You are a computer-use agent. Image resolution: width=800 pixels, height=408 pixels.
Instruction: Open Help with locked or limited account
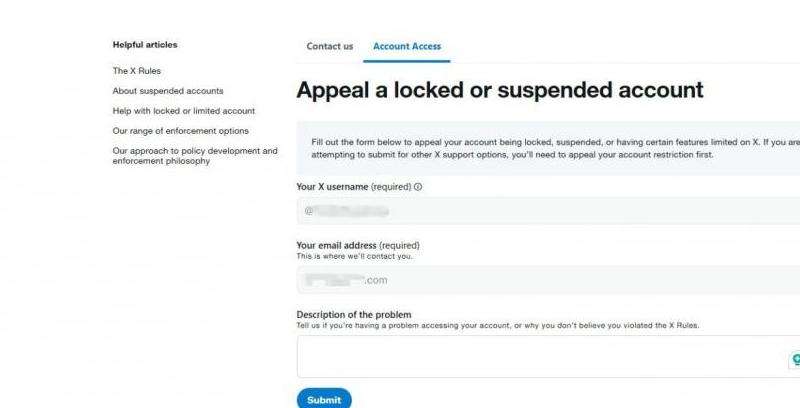[184, 111]
